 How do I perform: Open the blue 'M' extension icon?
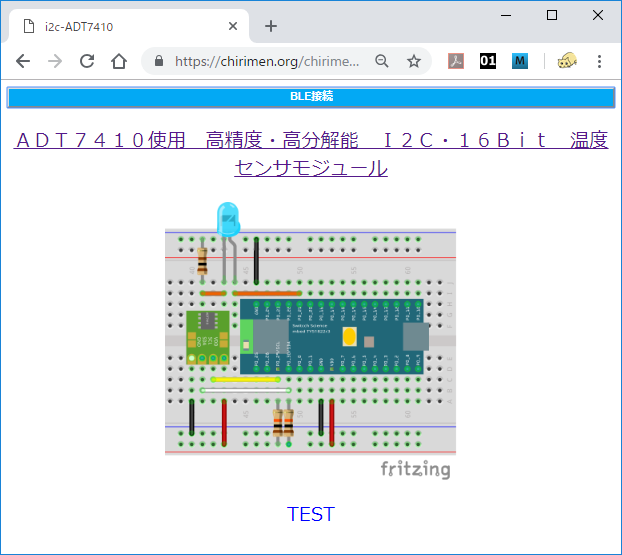point(520,61)
